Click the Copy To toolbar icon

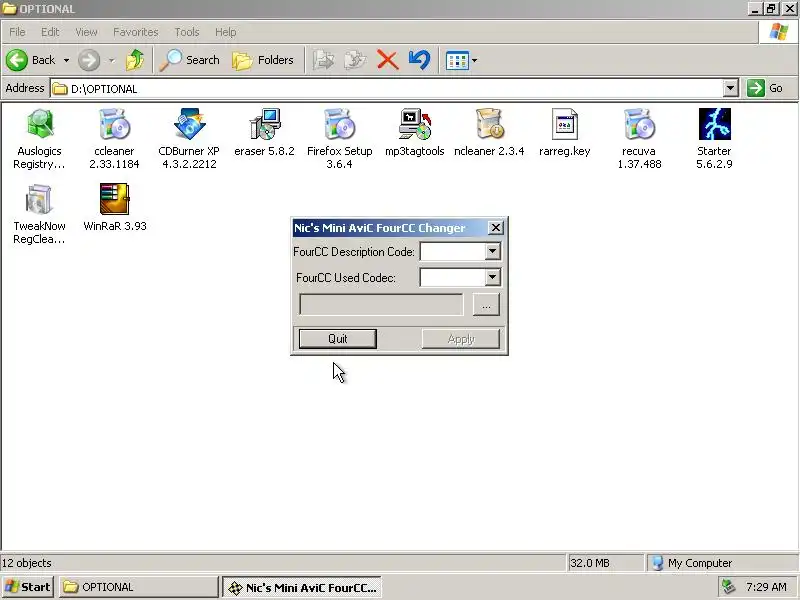pyautogui.click(x=355, y=60)
